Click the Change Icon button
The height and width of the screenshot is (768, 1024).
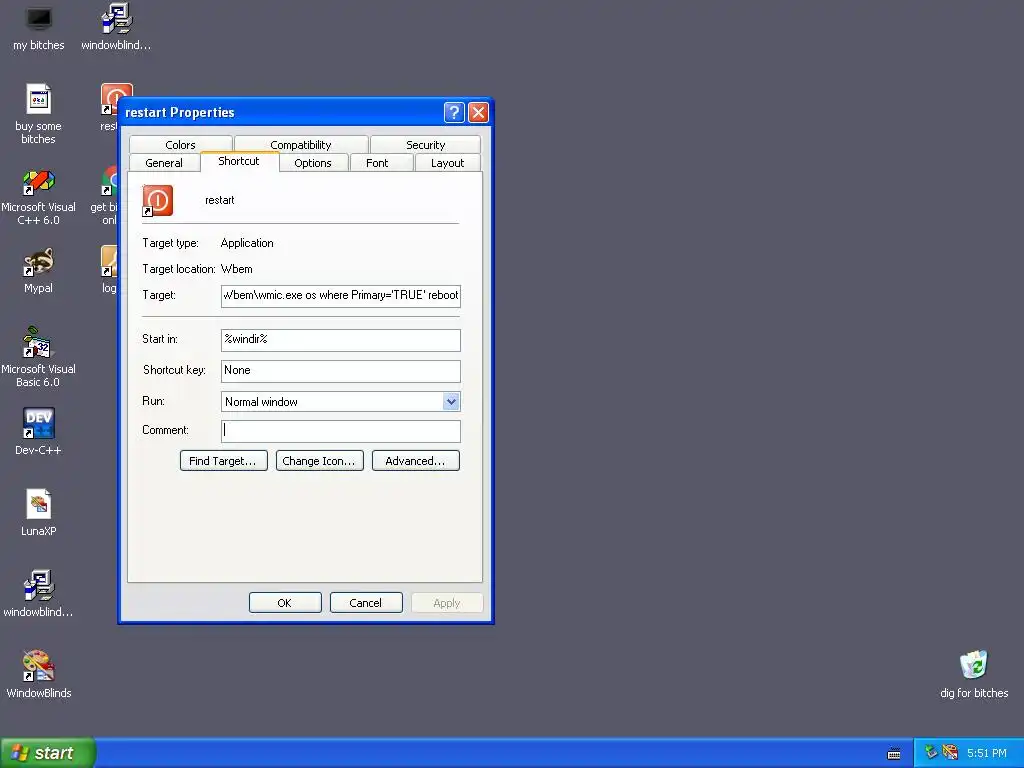click(319, 460)
